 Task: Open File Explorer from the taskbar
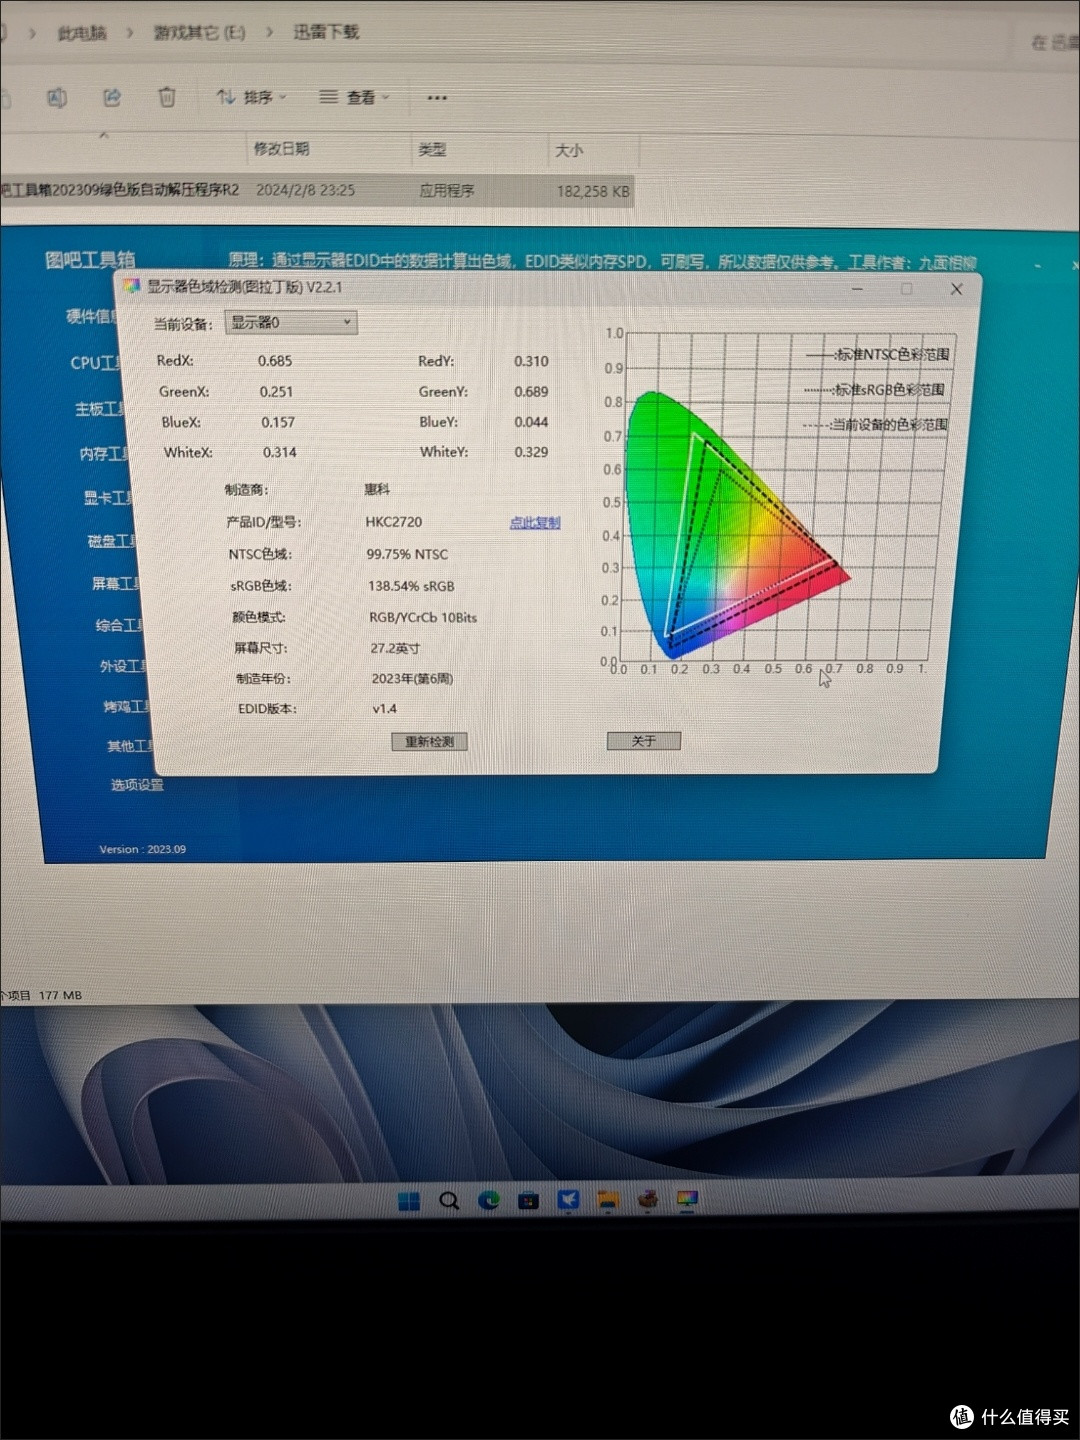coord(608,1199)
